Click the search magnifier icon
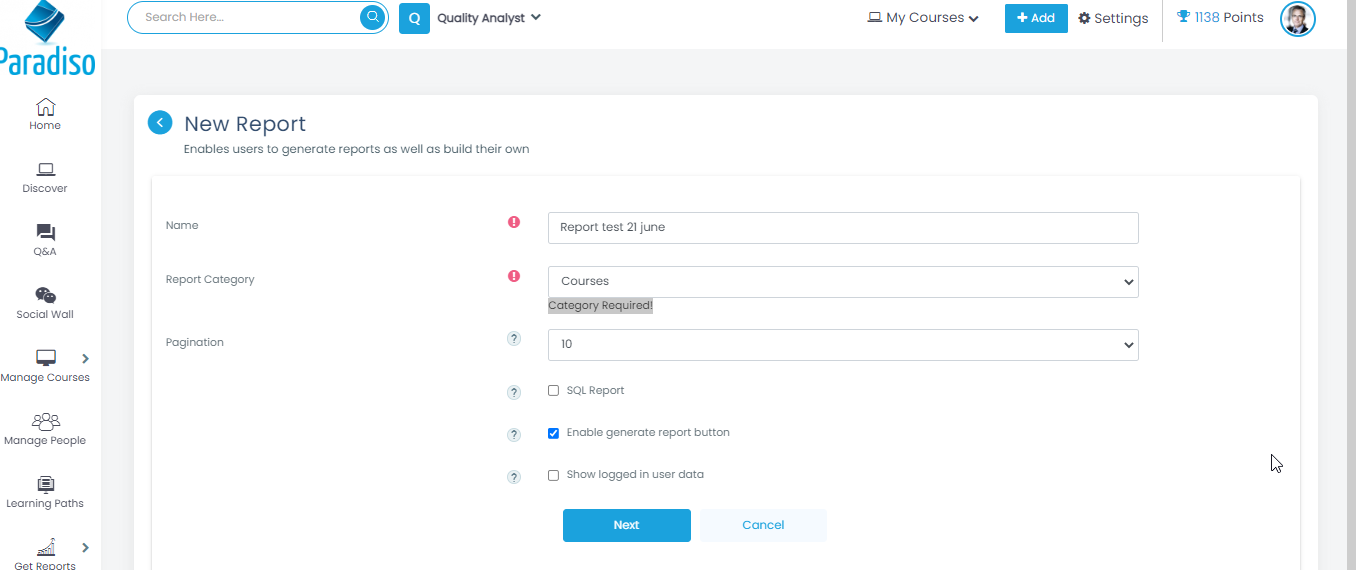This screenshot has width=1356, height=570. tap(372, 17)
